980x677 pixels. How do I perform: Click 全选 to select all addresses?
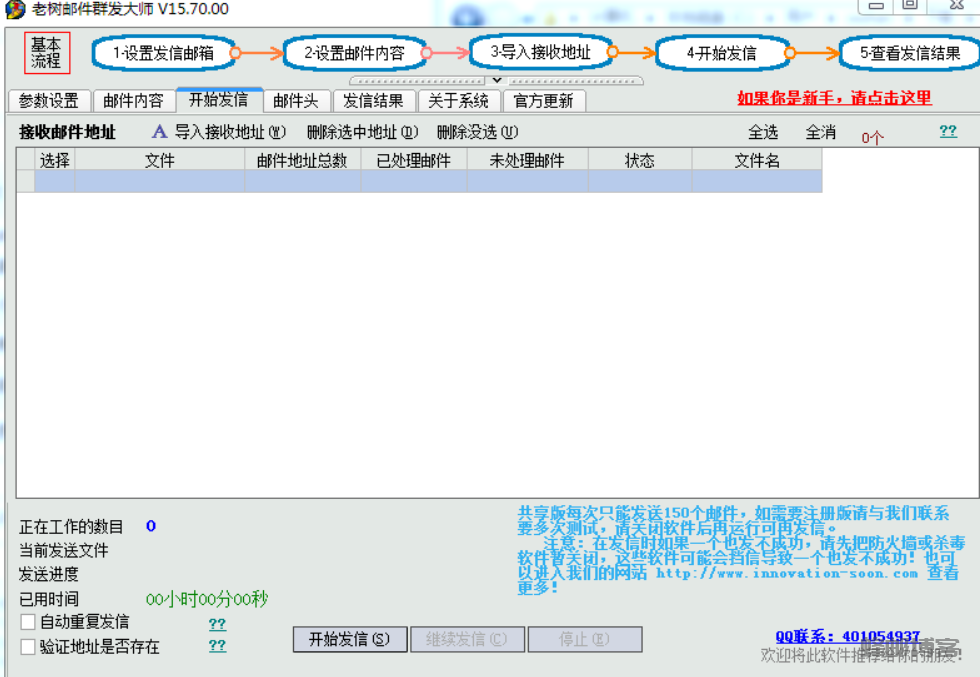coord(763,133)
